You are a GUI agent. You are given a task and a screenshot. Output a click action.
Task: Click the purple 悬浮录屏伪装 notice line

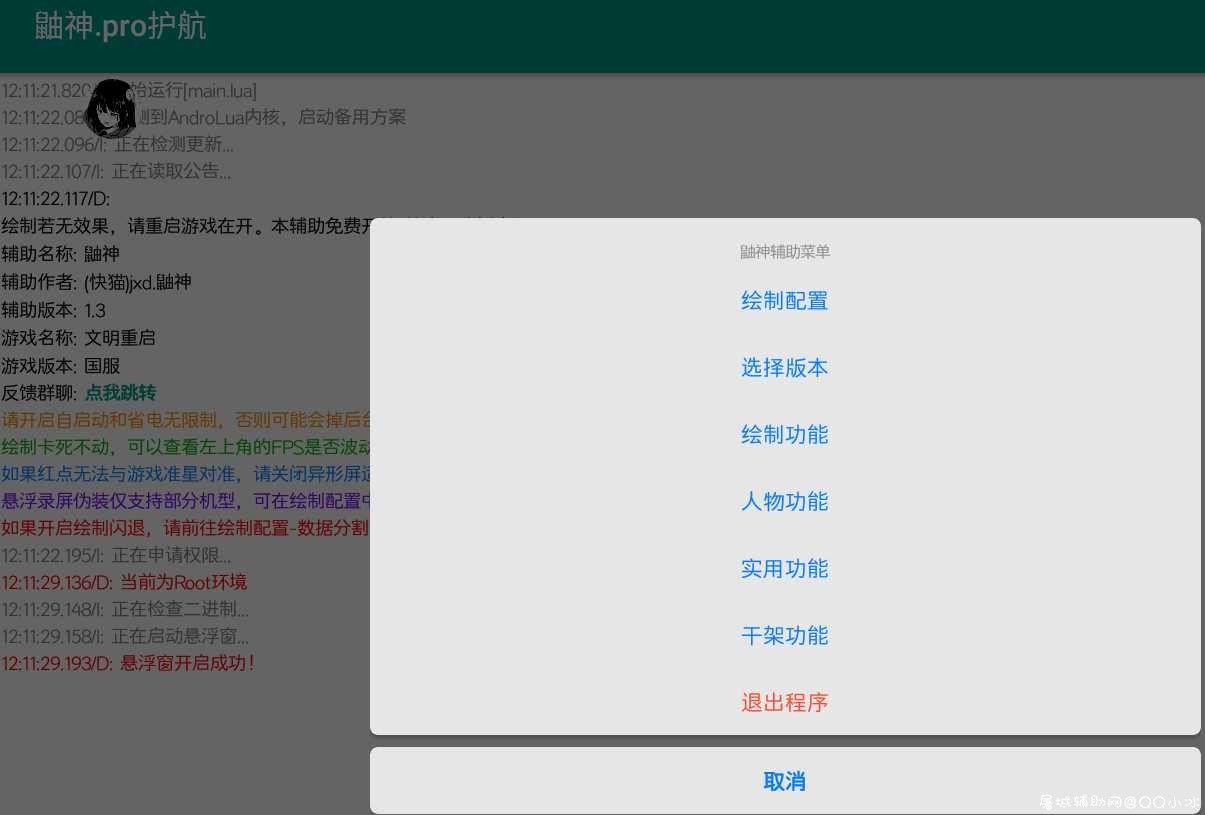(186, 501)
